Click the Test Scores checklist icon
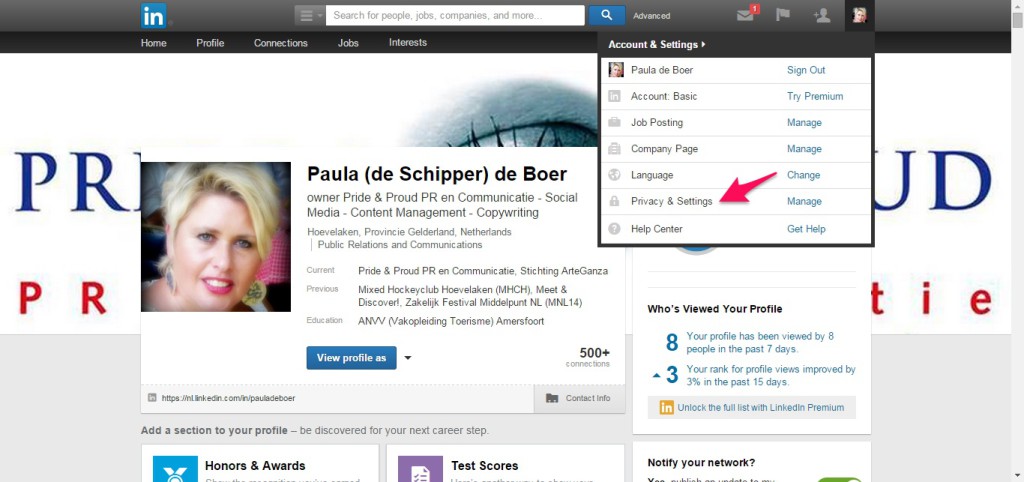 coord(421,469)
